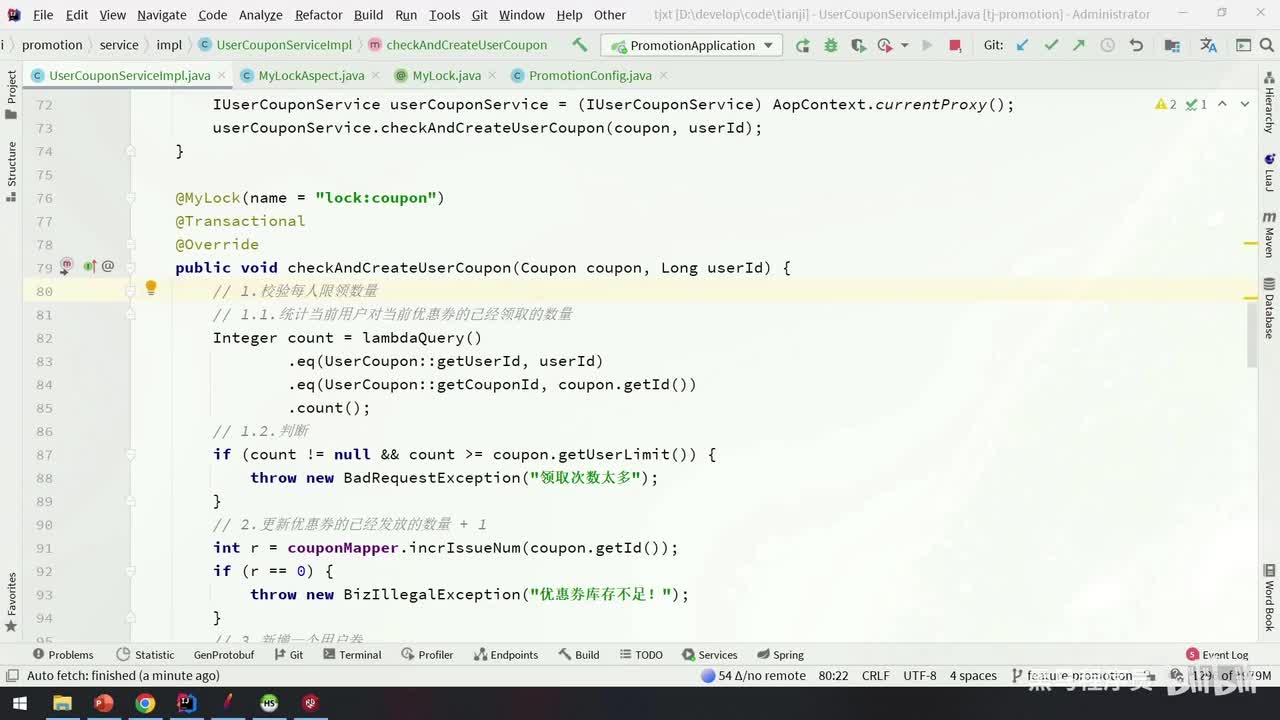Rerun PromotionApplication from the toolbar
This screenshot has height=720, width=1280.
coord(803,45)
